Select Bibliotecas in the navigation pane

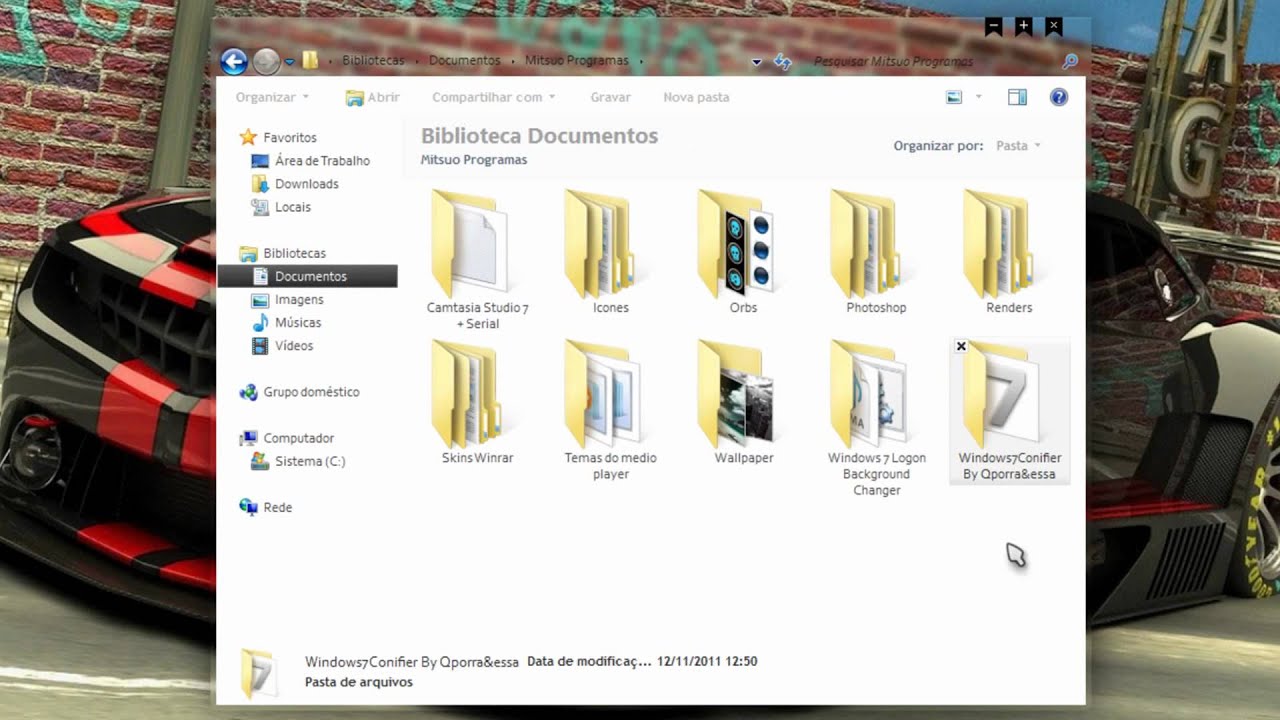pos(294,254)
